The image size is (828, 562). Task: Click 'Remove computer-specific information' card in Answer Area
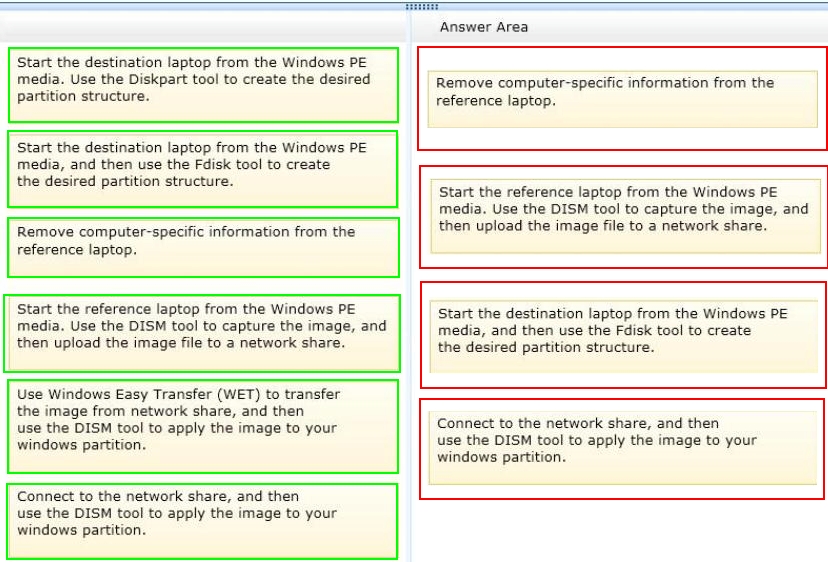(623, 99)
